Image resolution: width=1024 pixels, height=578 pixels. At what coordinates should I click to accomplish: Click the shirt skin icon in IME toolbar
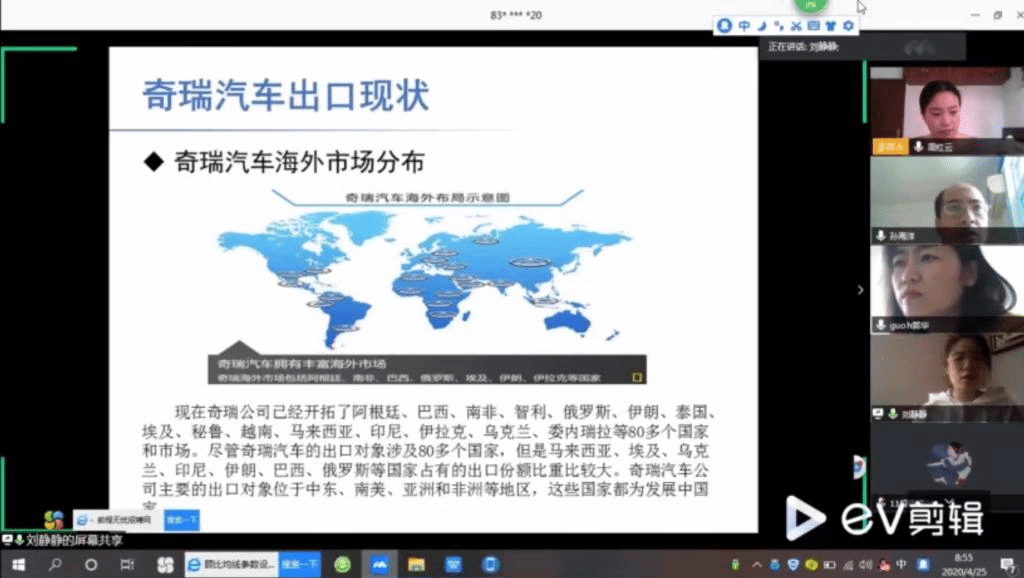(x=831, y=26)
